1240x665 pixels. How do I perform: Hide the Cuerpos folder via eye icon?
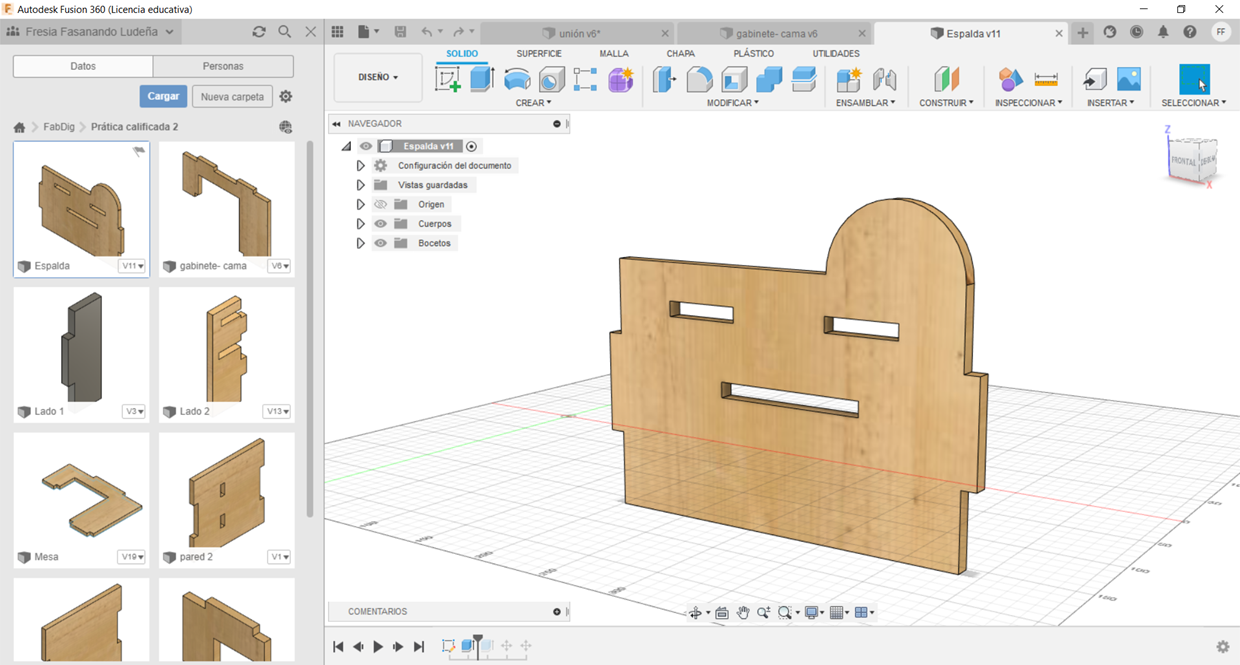click(x=380, y=224)
